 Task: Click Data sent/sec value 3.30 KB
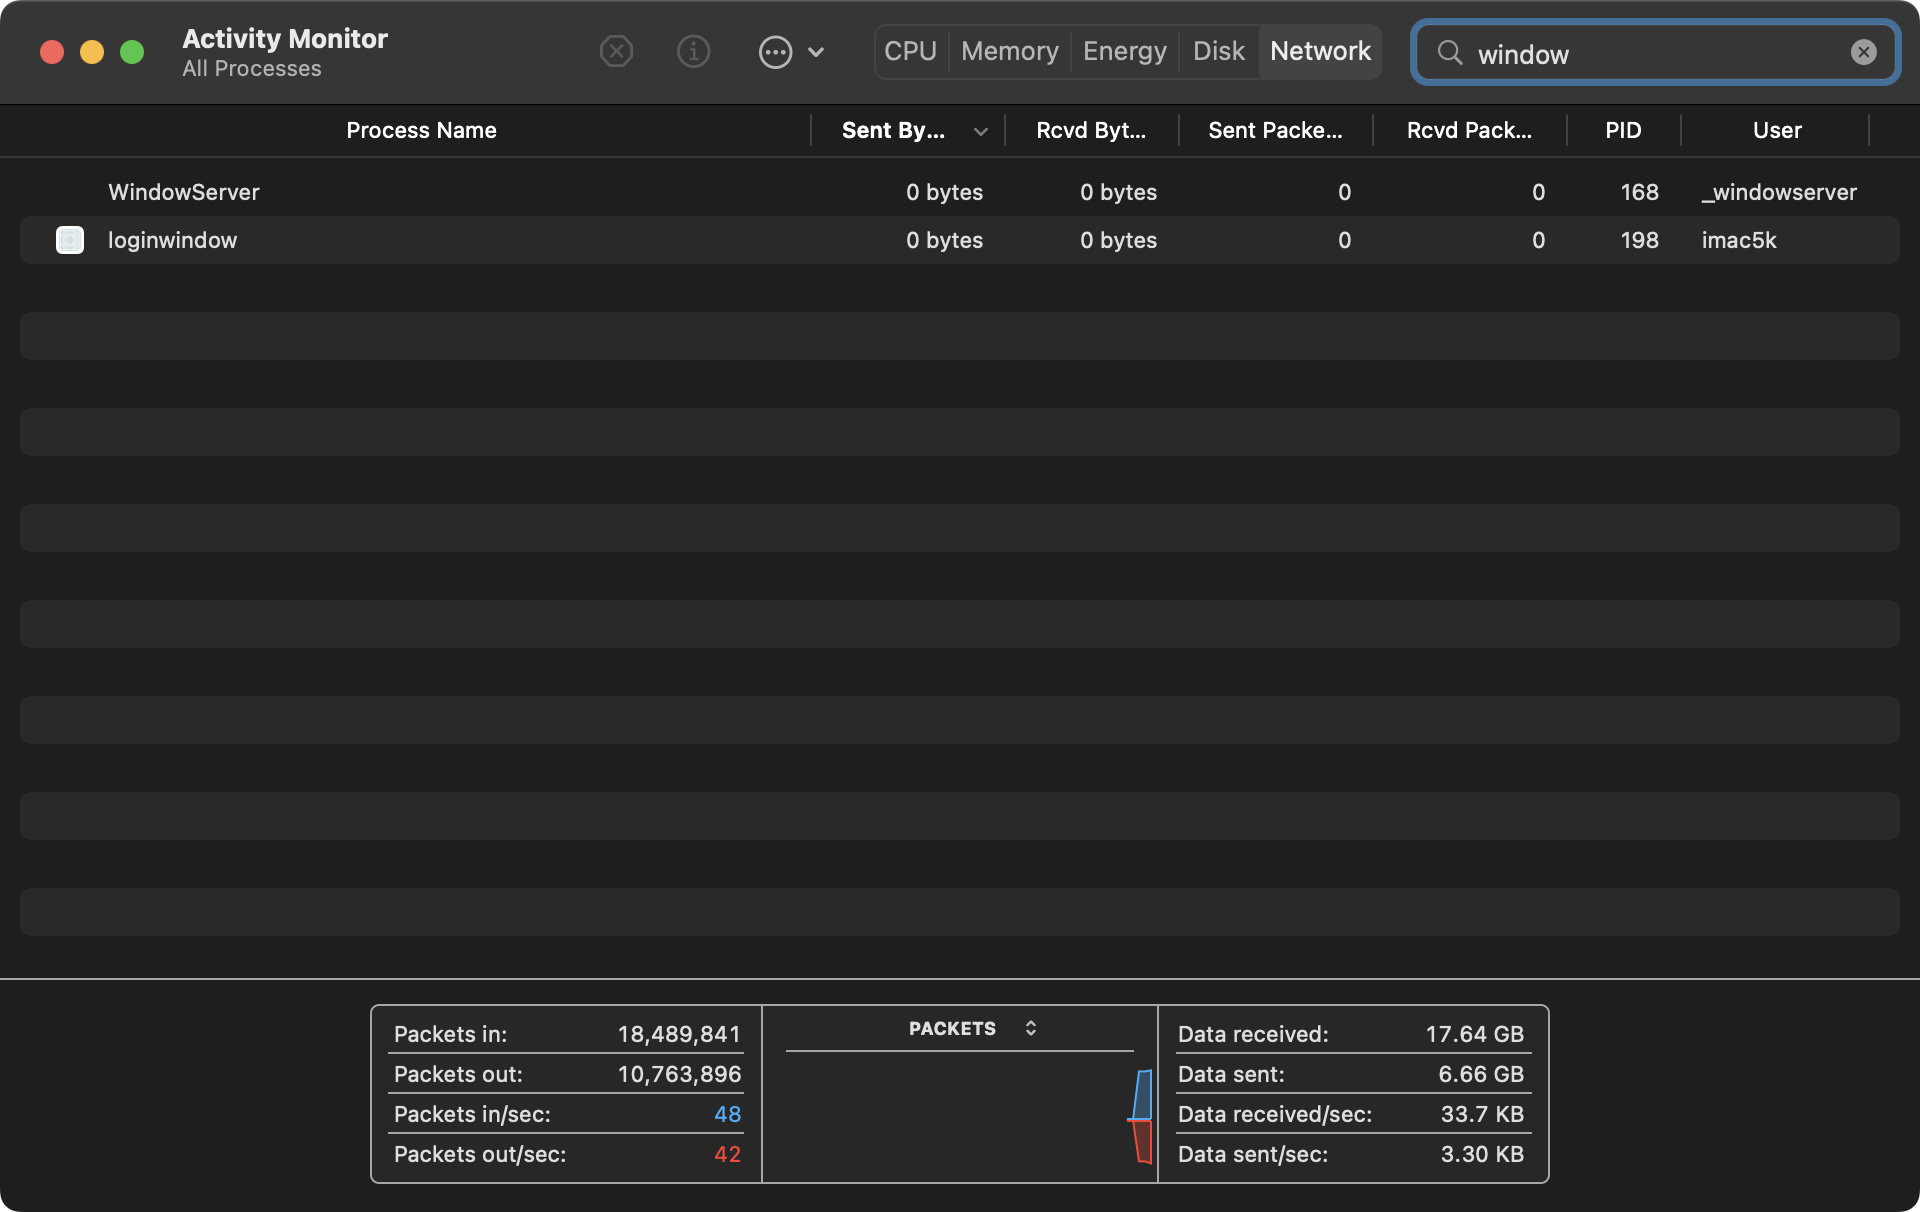point(1482,1154)
